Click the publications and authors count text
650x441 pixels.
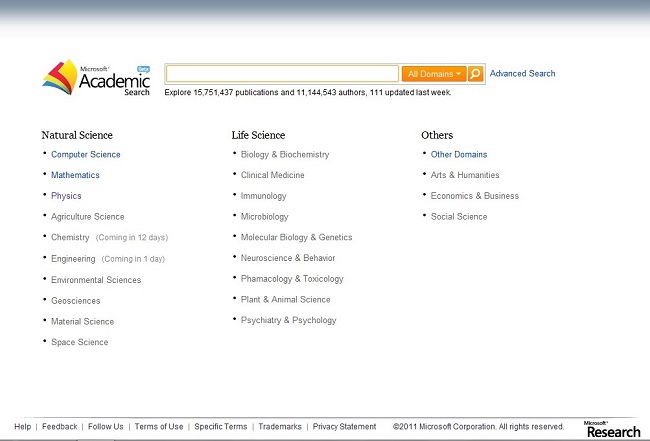click(x=308, y=92)
